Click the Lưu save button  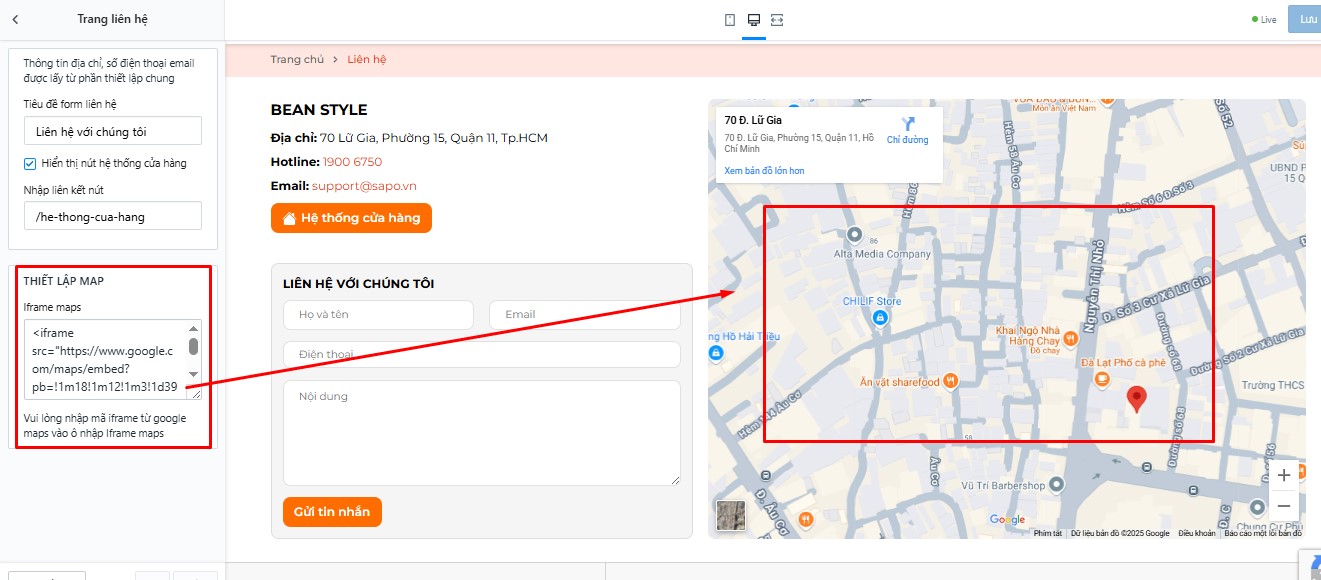click(x=1305, y=20)
